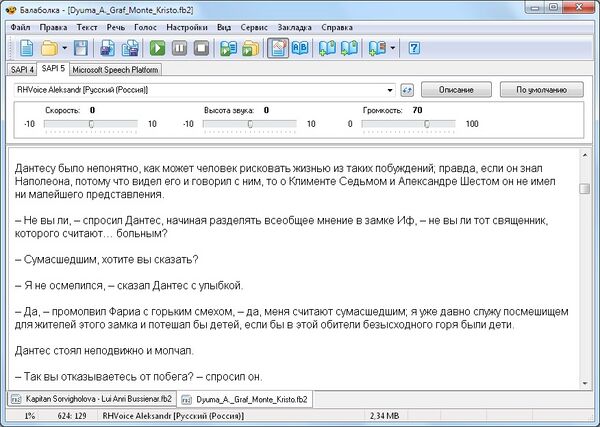Select Dyuma_A._Graf_Monte_Kristo.fb2 document tab

pos(245,399)
